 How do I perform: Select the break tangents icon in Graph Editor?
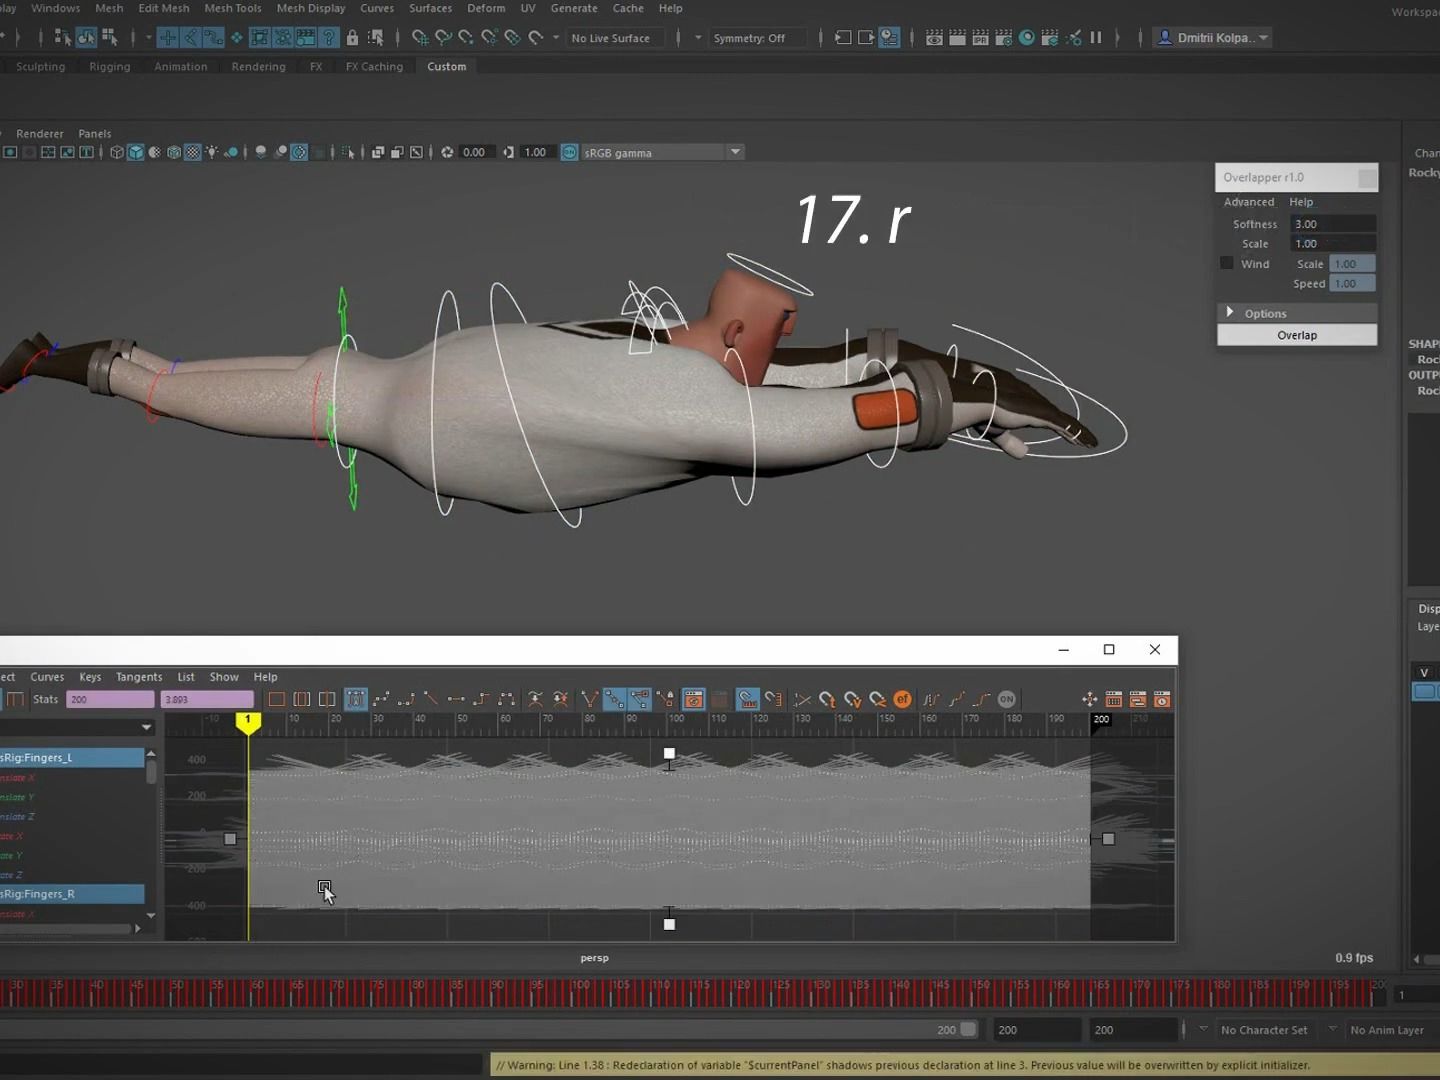tap(588, 700)
